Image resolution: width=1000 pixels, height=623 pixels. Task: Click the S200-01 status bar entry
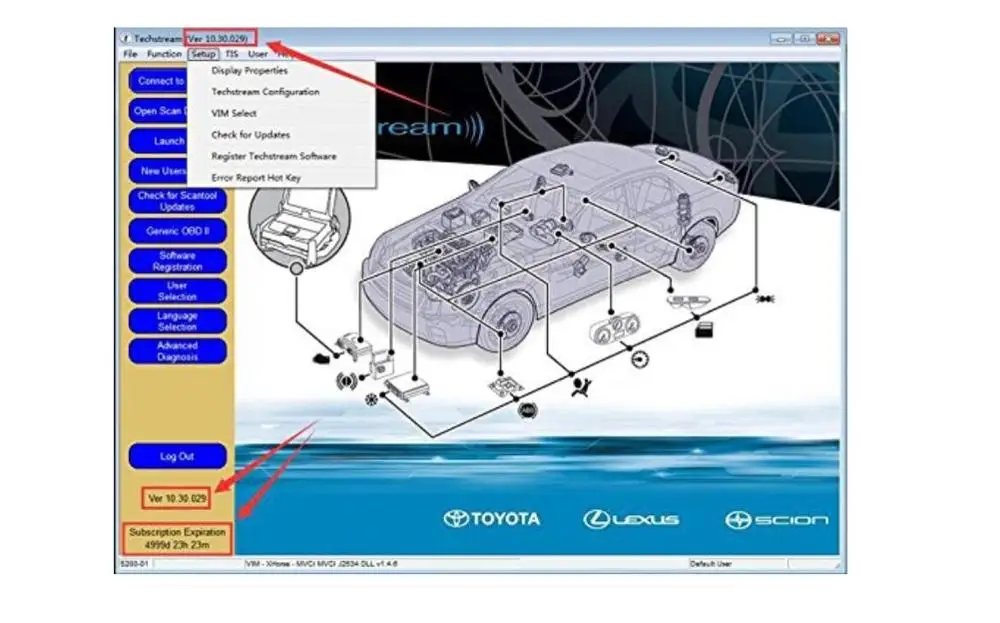point(135,564)
